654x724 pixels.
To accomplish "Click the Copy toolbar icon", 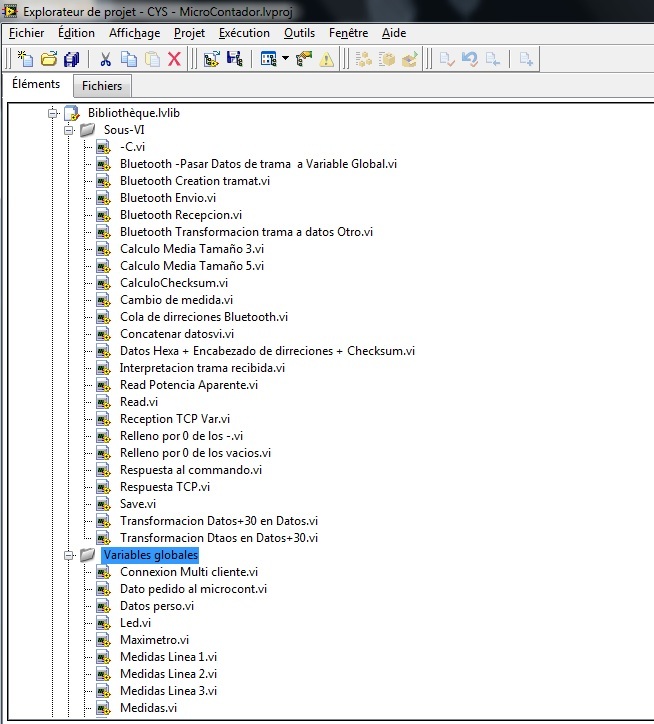I will coord(130,59).
